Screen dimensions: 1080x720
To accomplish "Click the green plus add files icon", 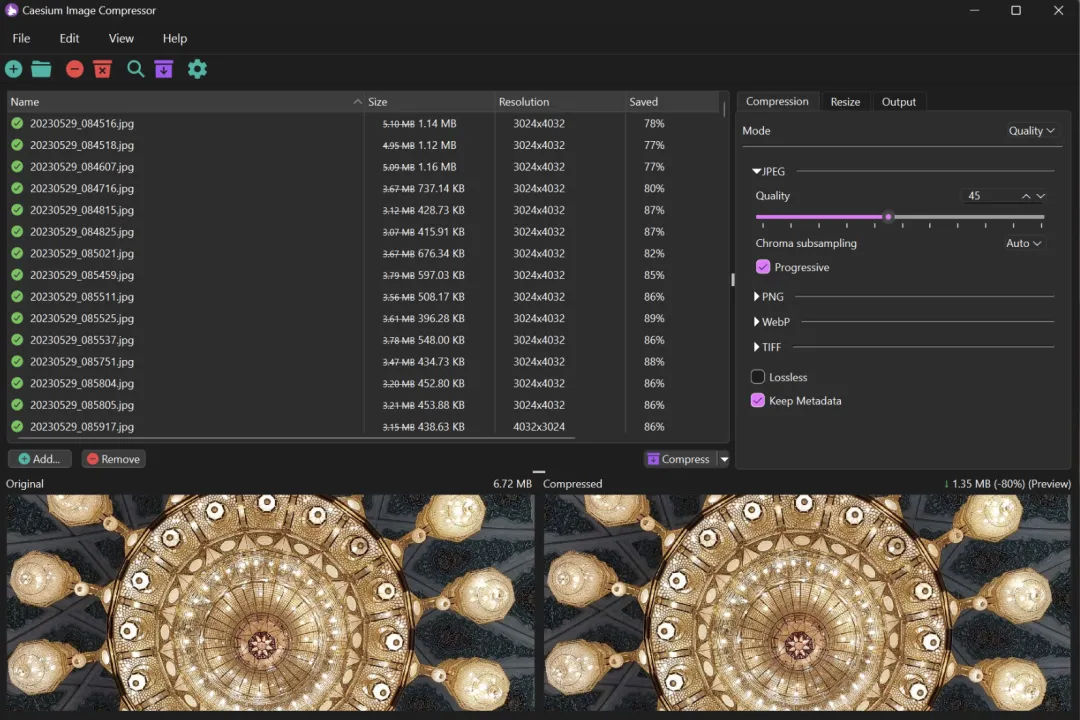I will click(x=14, y=69).
